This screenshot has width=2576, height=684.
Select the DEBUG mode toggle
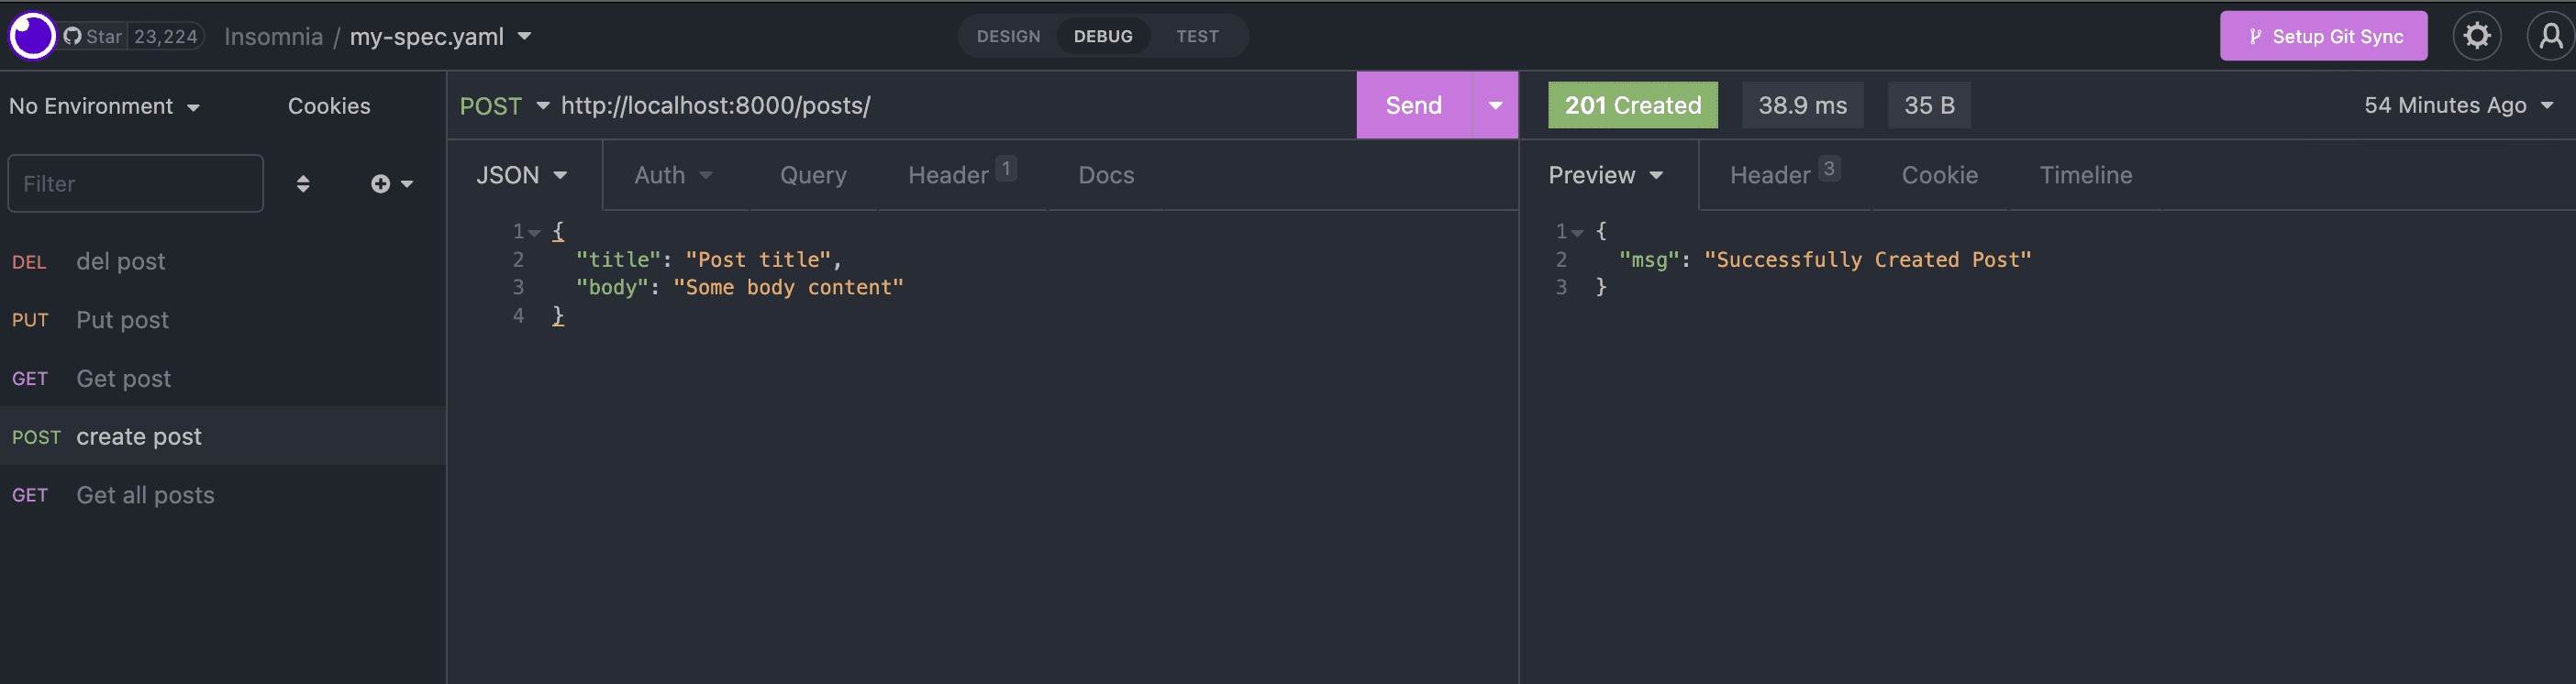[1103, 36]
